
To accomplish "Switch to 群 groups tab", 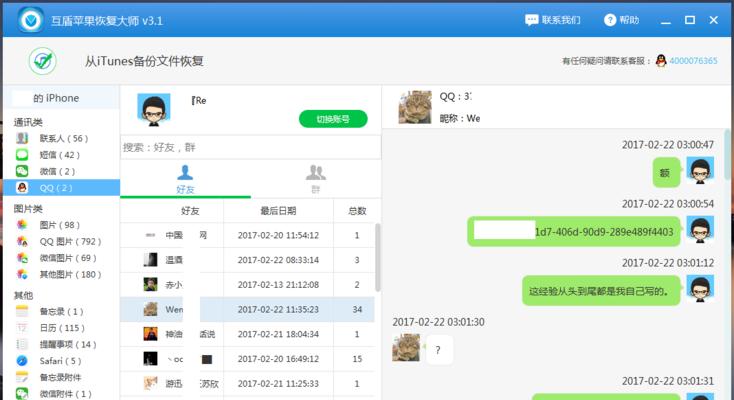I will (x=316, y=179).
